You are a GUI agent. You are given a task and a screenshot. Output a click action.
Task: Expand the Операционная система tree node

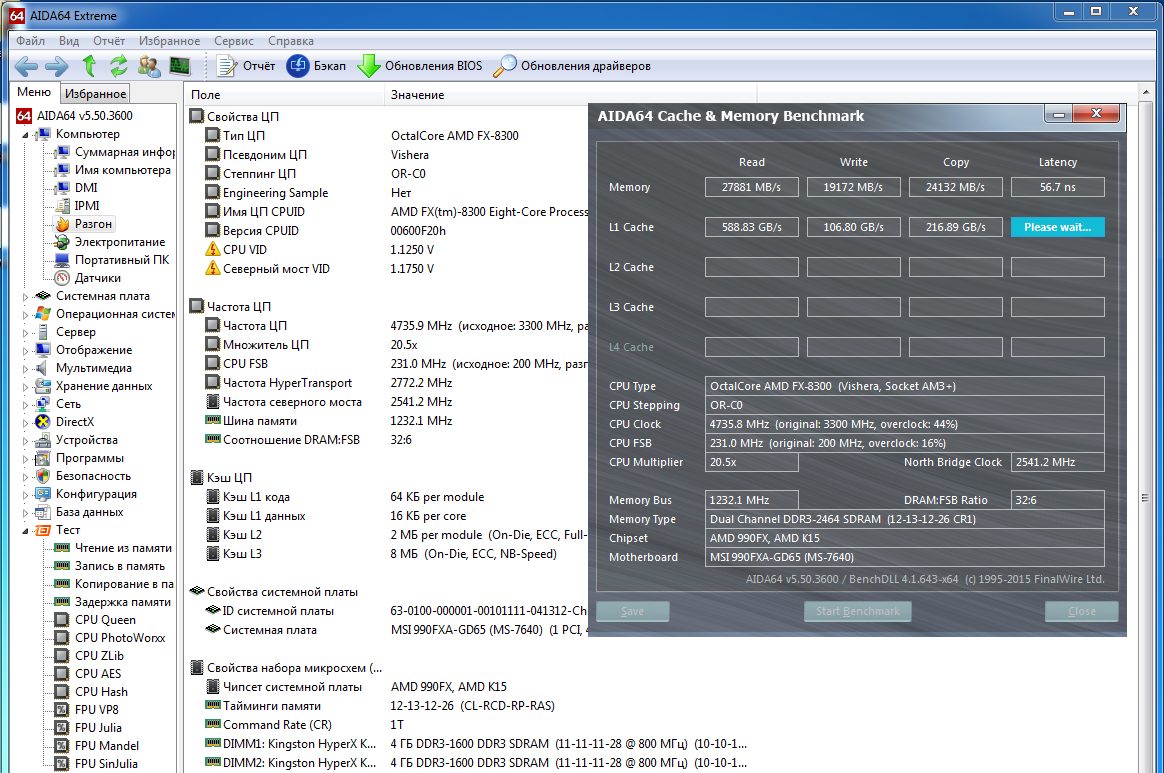coord(25,314)
